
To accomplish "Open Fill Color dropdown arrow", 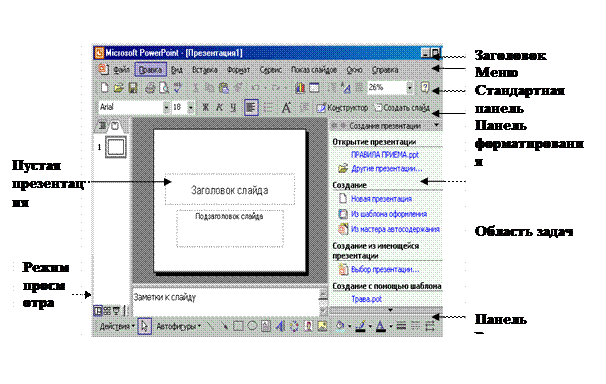I will coord(350,326).
